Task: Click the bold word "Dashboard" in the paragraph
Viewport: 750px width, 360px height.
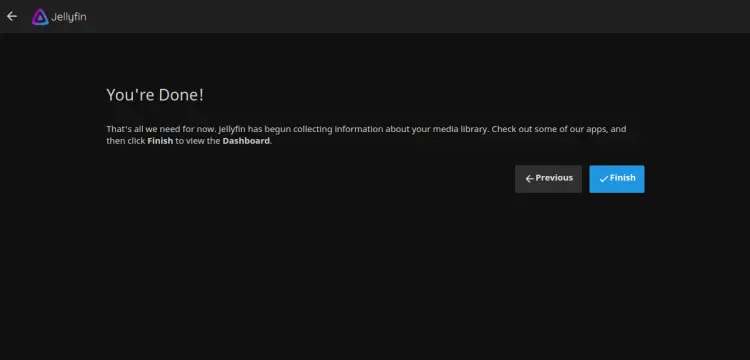Action: click(x=246, y=141)
